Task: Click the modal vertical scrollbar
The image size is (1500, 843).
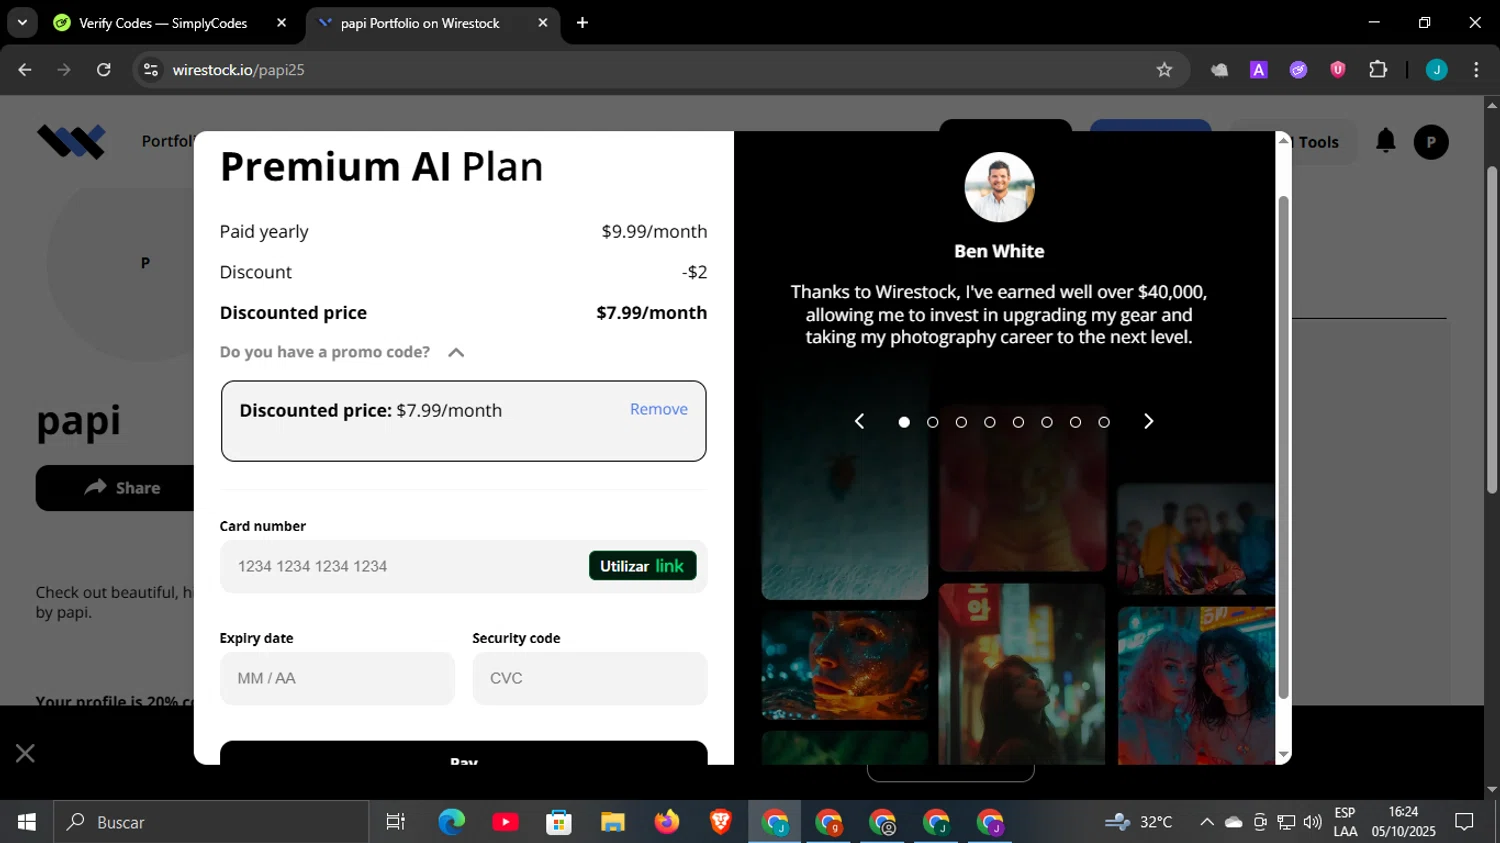Action: click(1283, 448)
